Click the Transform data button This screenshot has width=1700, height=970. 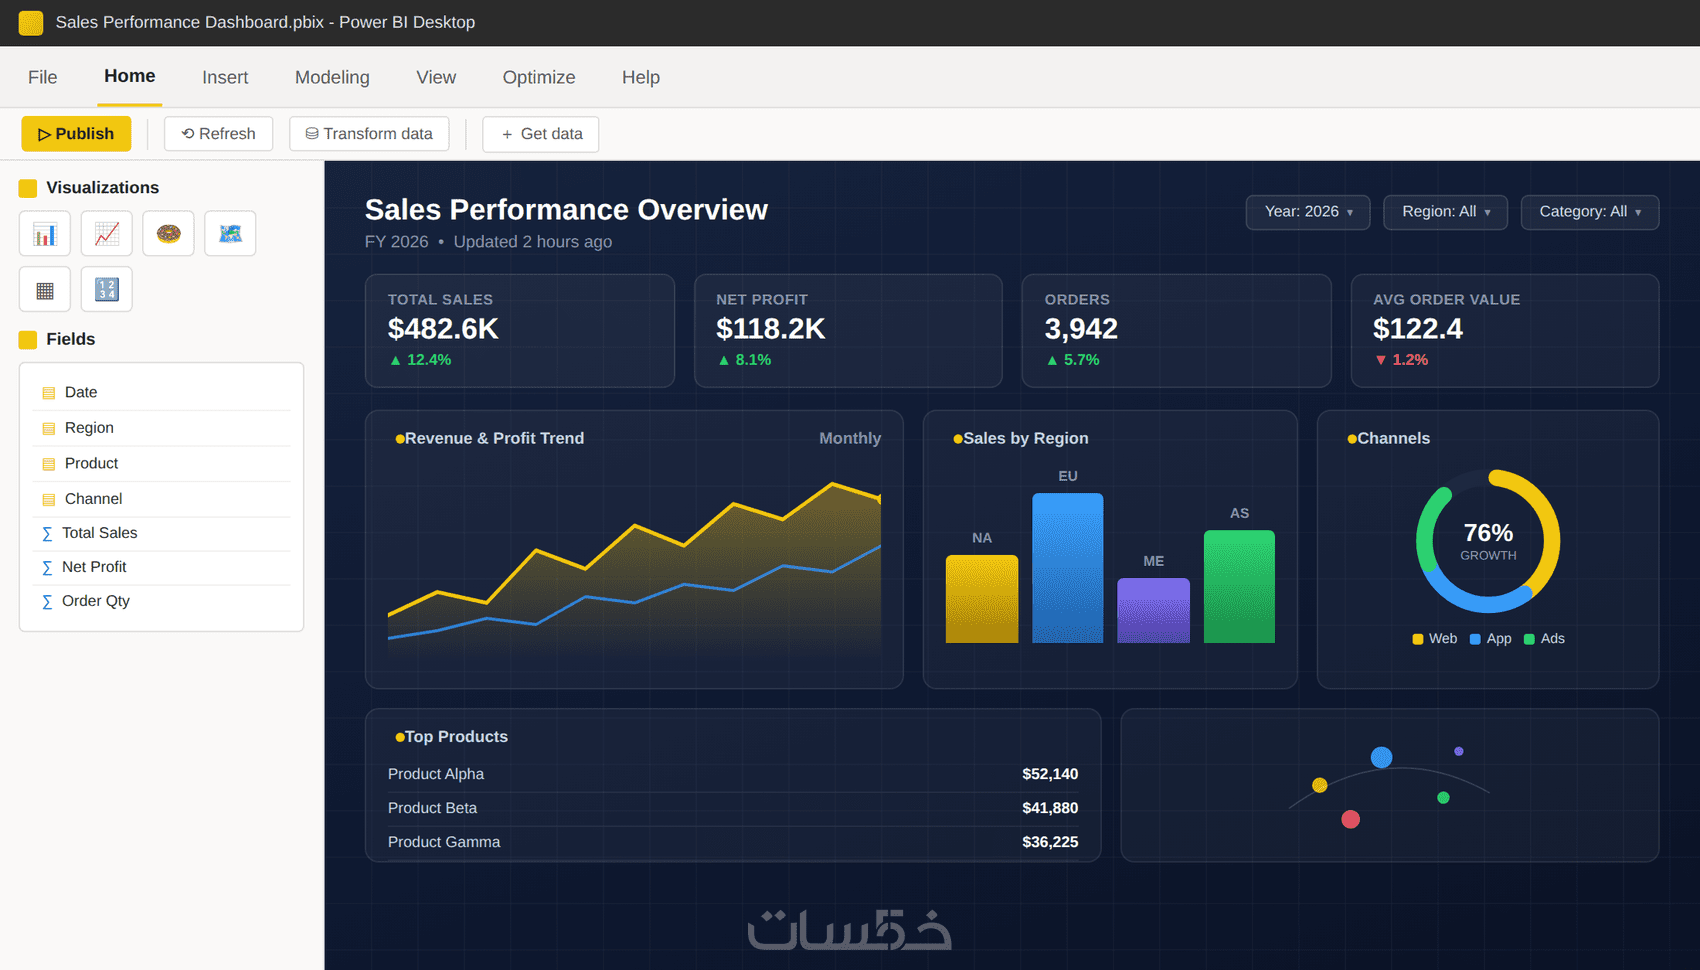point(369,134)
